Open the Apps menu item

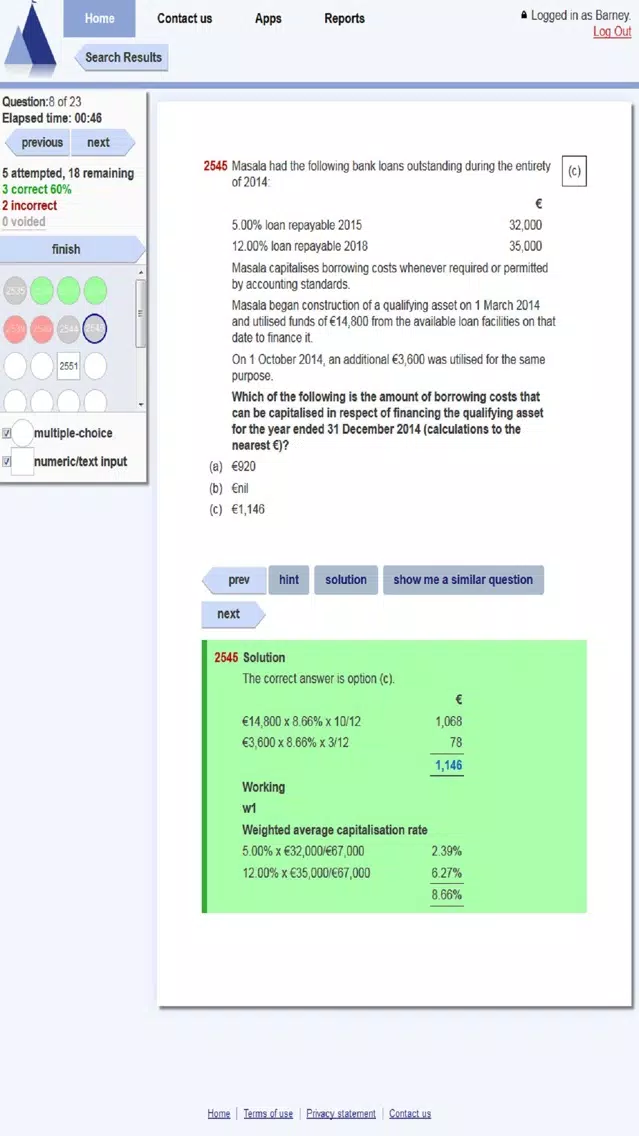(268, 18)
